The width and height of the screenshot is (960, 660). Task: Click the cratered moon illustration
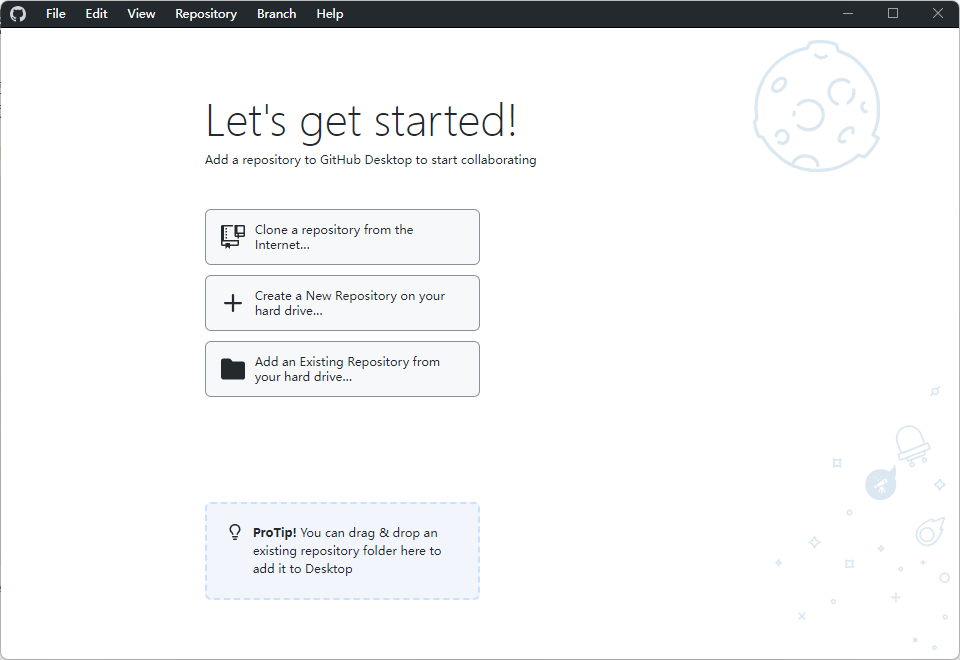coord(816,105)
